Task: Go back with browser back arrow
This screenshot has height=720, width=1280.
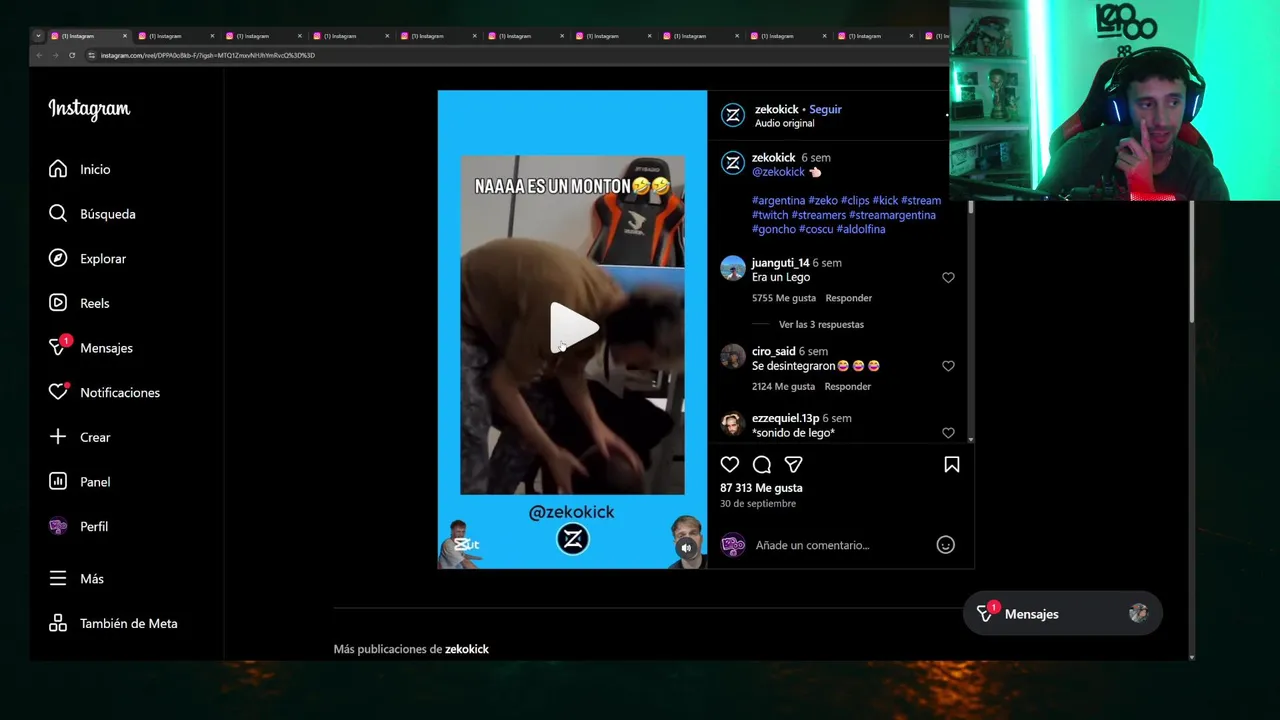Action: tap(39, 55)
